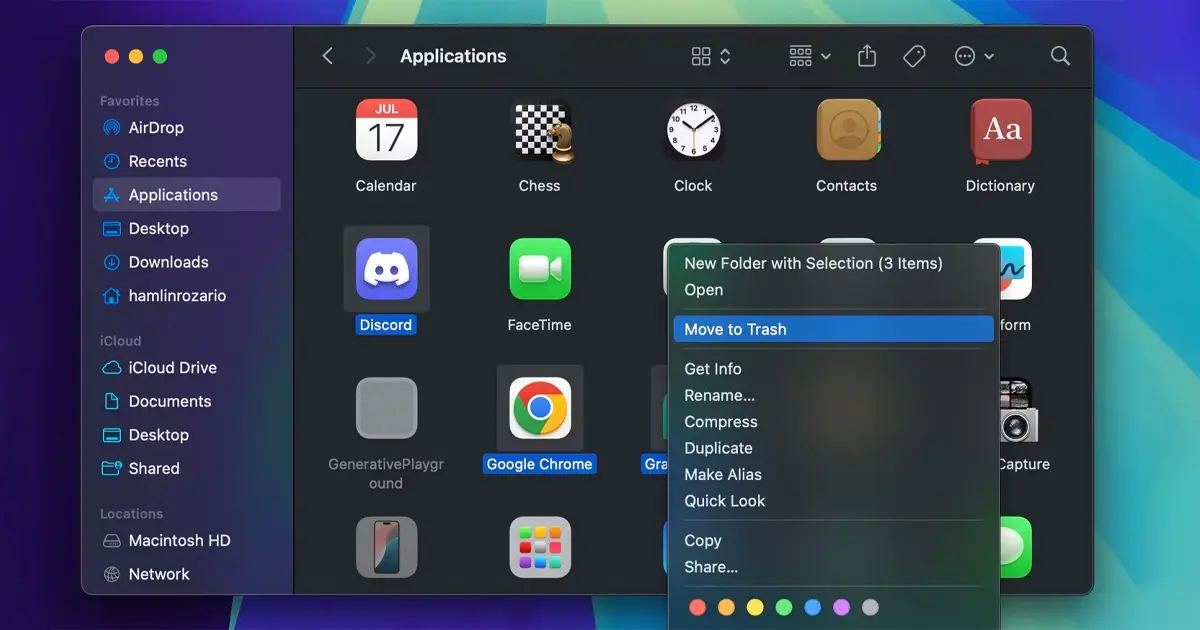Image resolution: width=1200 pixels, height=630 pixels.
Task: Apply the purple tag color
Action: click(841, 607)
